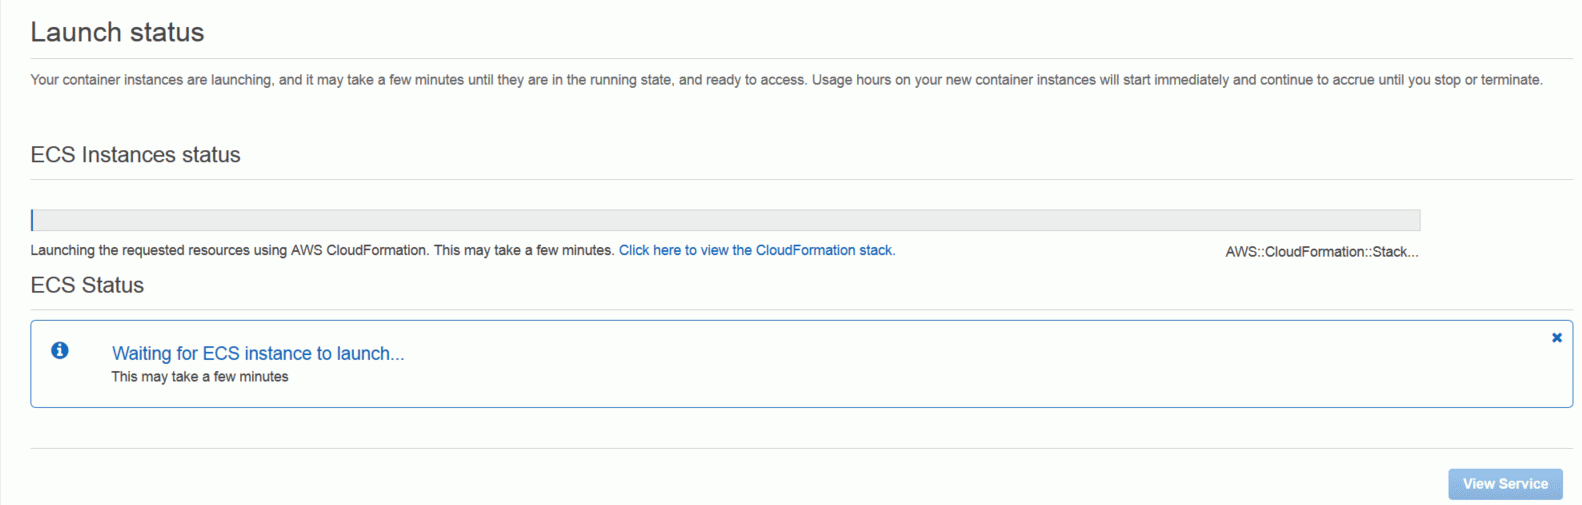The image size is (1582, 505).
Task: Click Launching the requested resources text
Action: click(x=322, y=250)
